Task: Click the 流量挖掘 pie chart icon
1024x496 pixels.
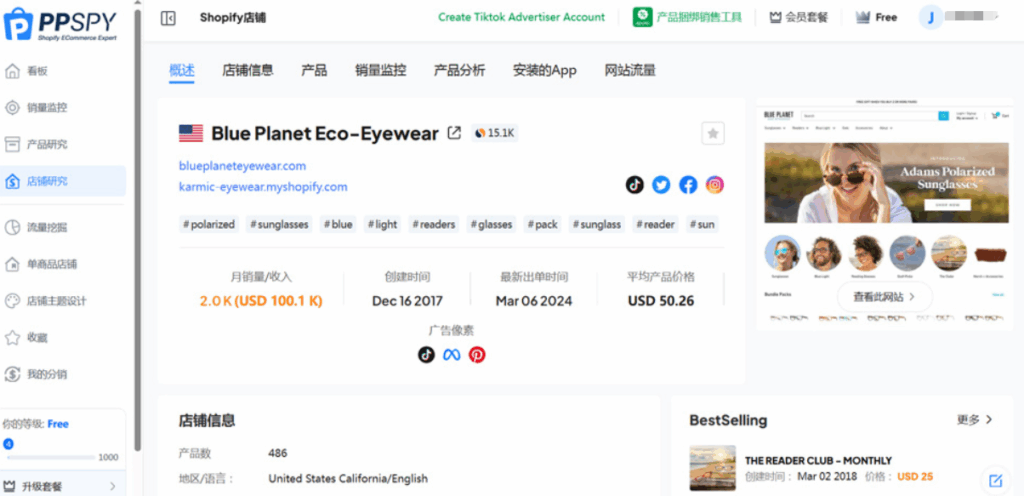Action: click(12, 227)
